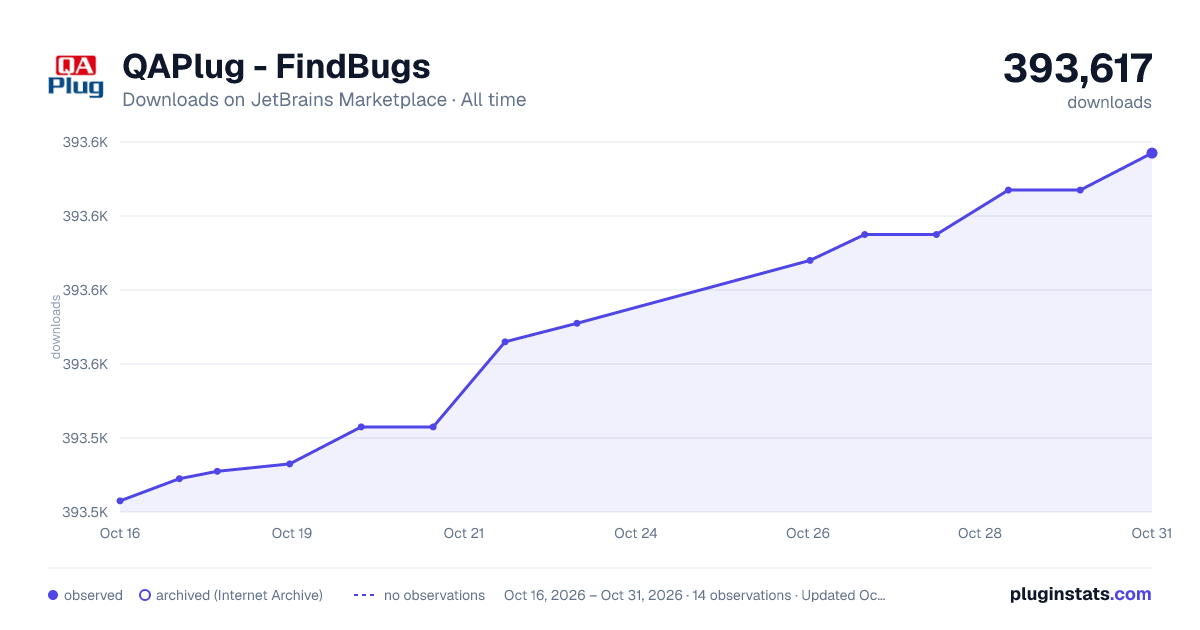Click the Oct 19 axis label
The width and height of the screenshot is (1200, 630).
point(292,533)
